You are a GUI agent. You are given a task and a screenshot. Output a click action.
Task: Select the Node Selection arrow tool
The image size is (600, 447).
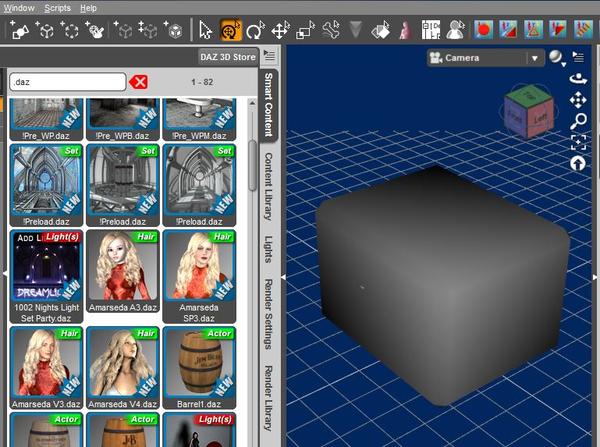(x=205, y=30)
